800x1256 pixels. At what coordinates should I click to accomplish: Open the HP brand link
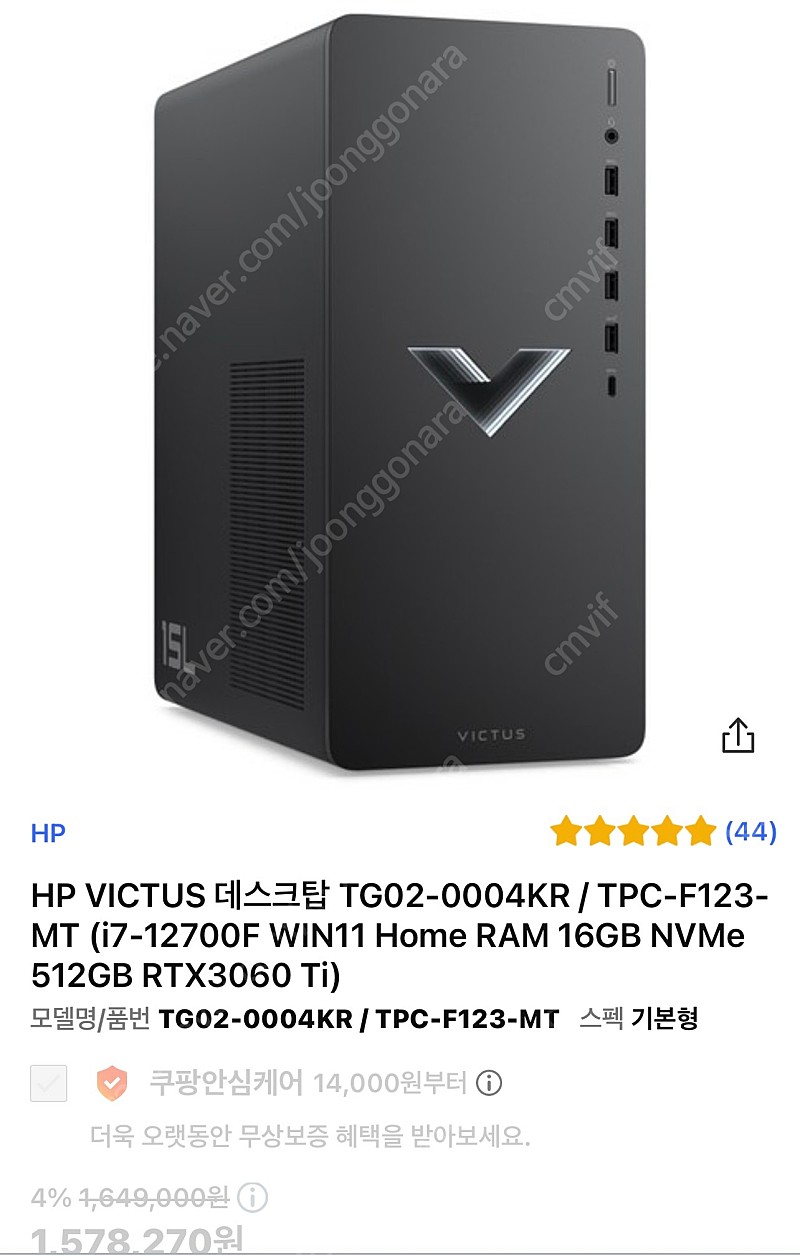pos(48,833)
